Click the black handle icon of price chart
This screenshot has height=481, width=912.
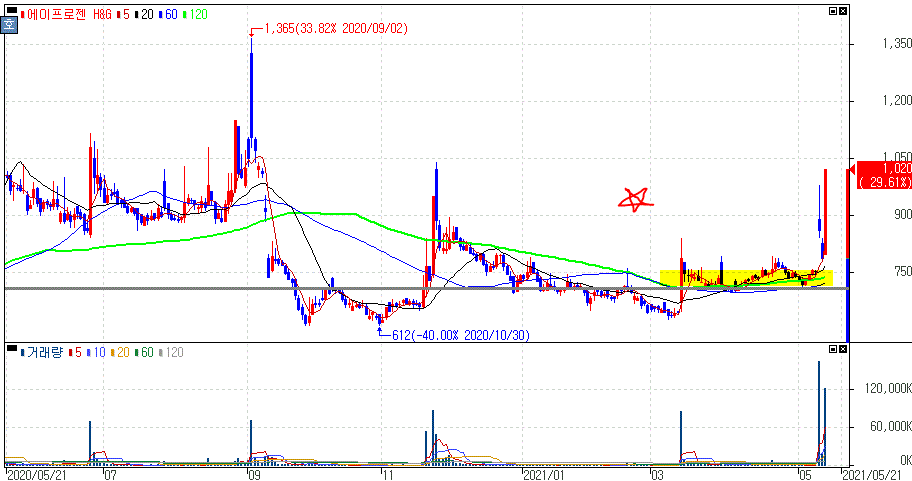pyautogui.click(x=12, y=10)
